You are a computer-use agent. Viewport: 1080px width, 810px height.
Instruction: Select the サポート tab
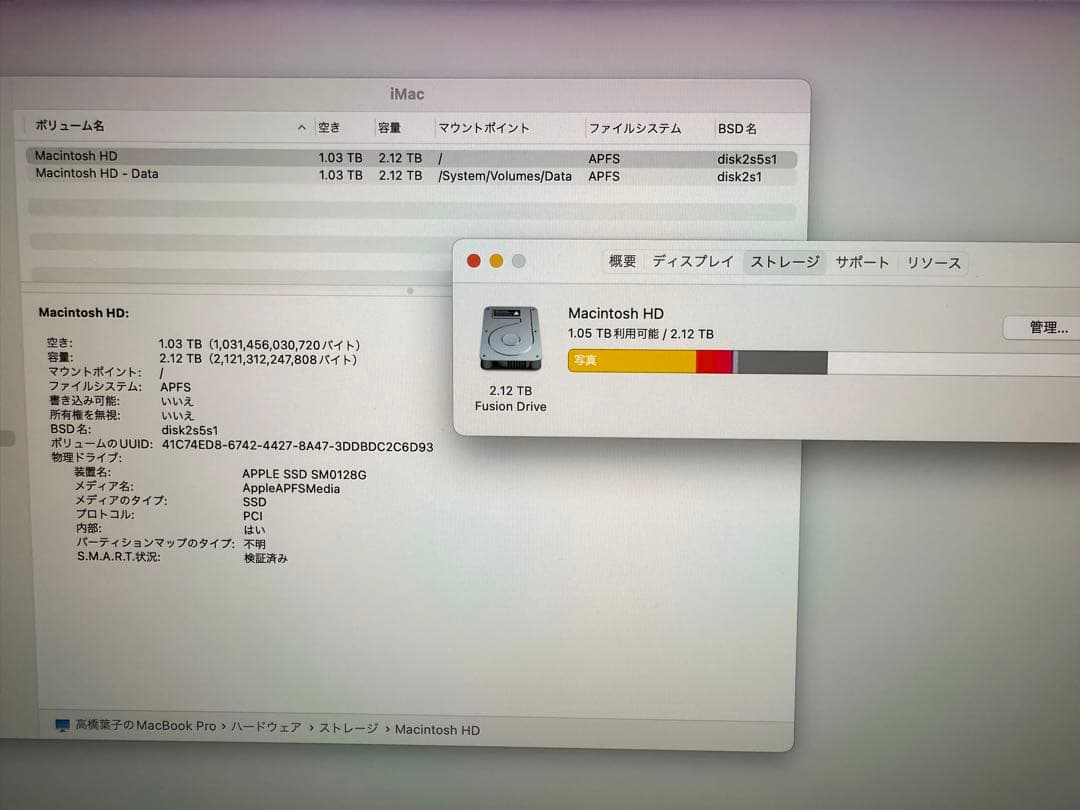click(862, 262)
